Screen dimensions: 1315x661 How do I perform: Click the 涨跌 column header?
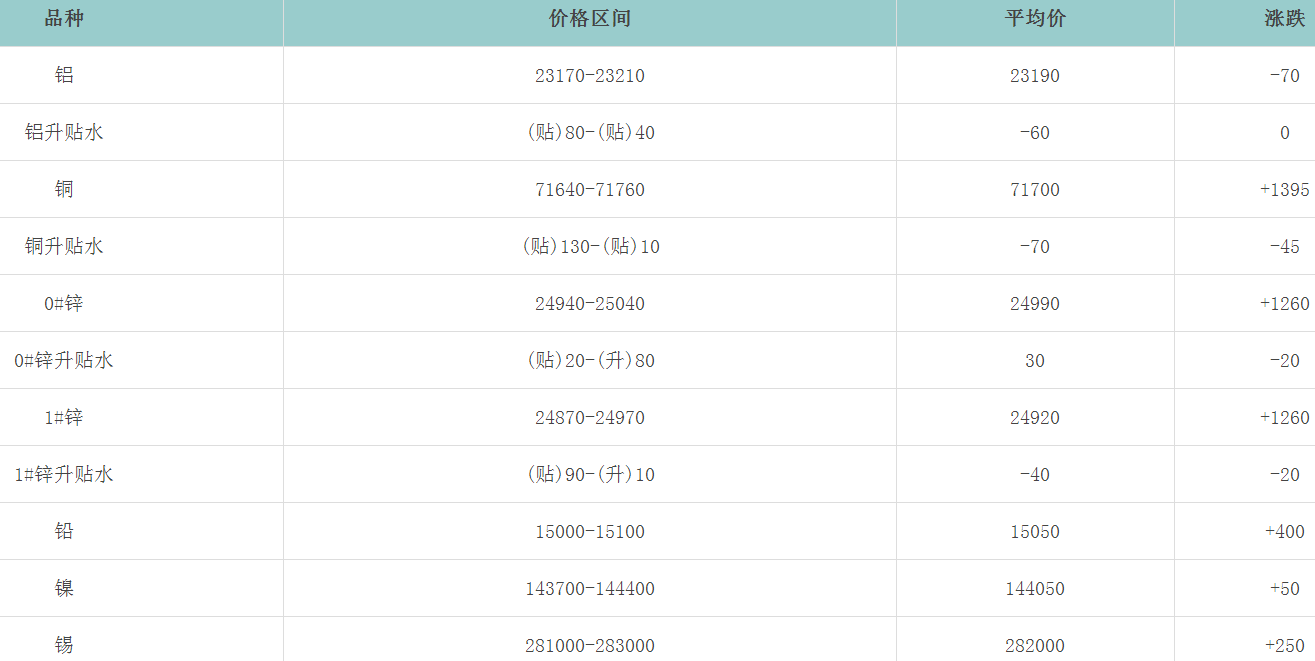click(x=1284, y=19)
